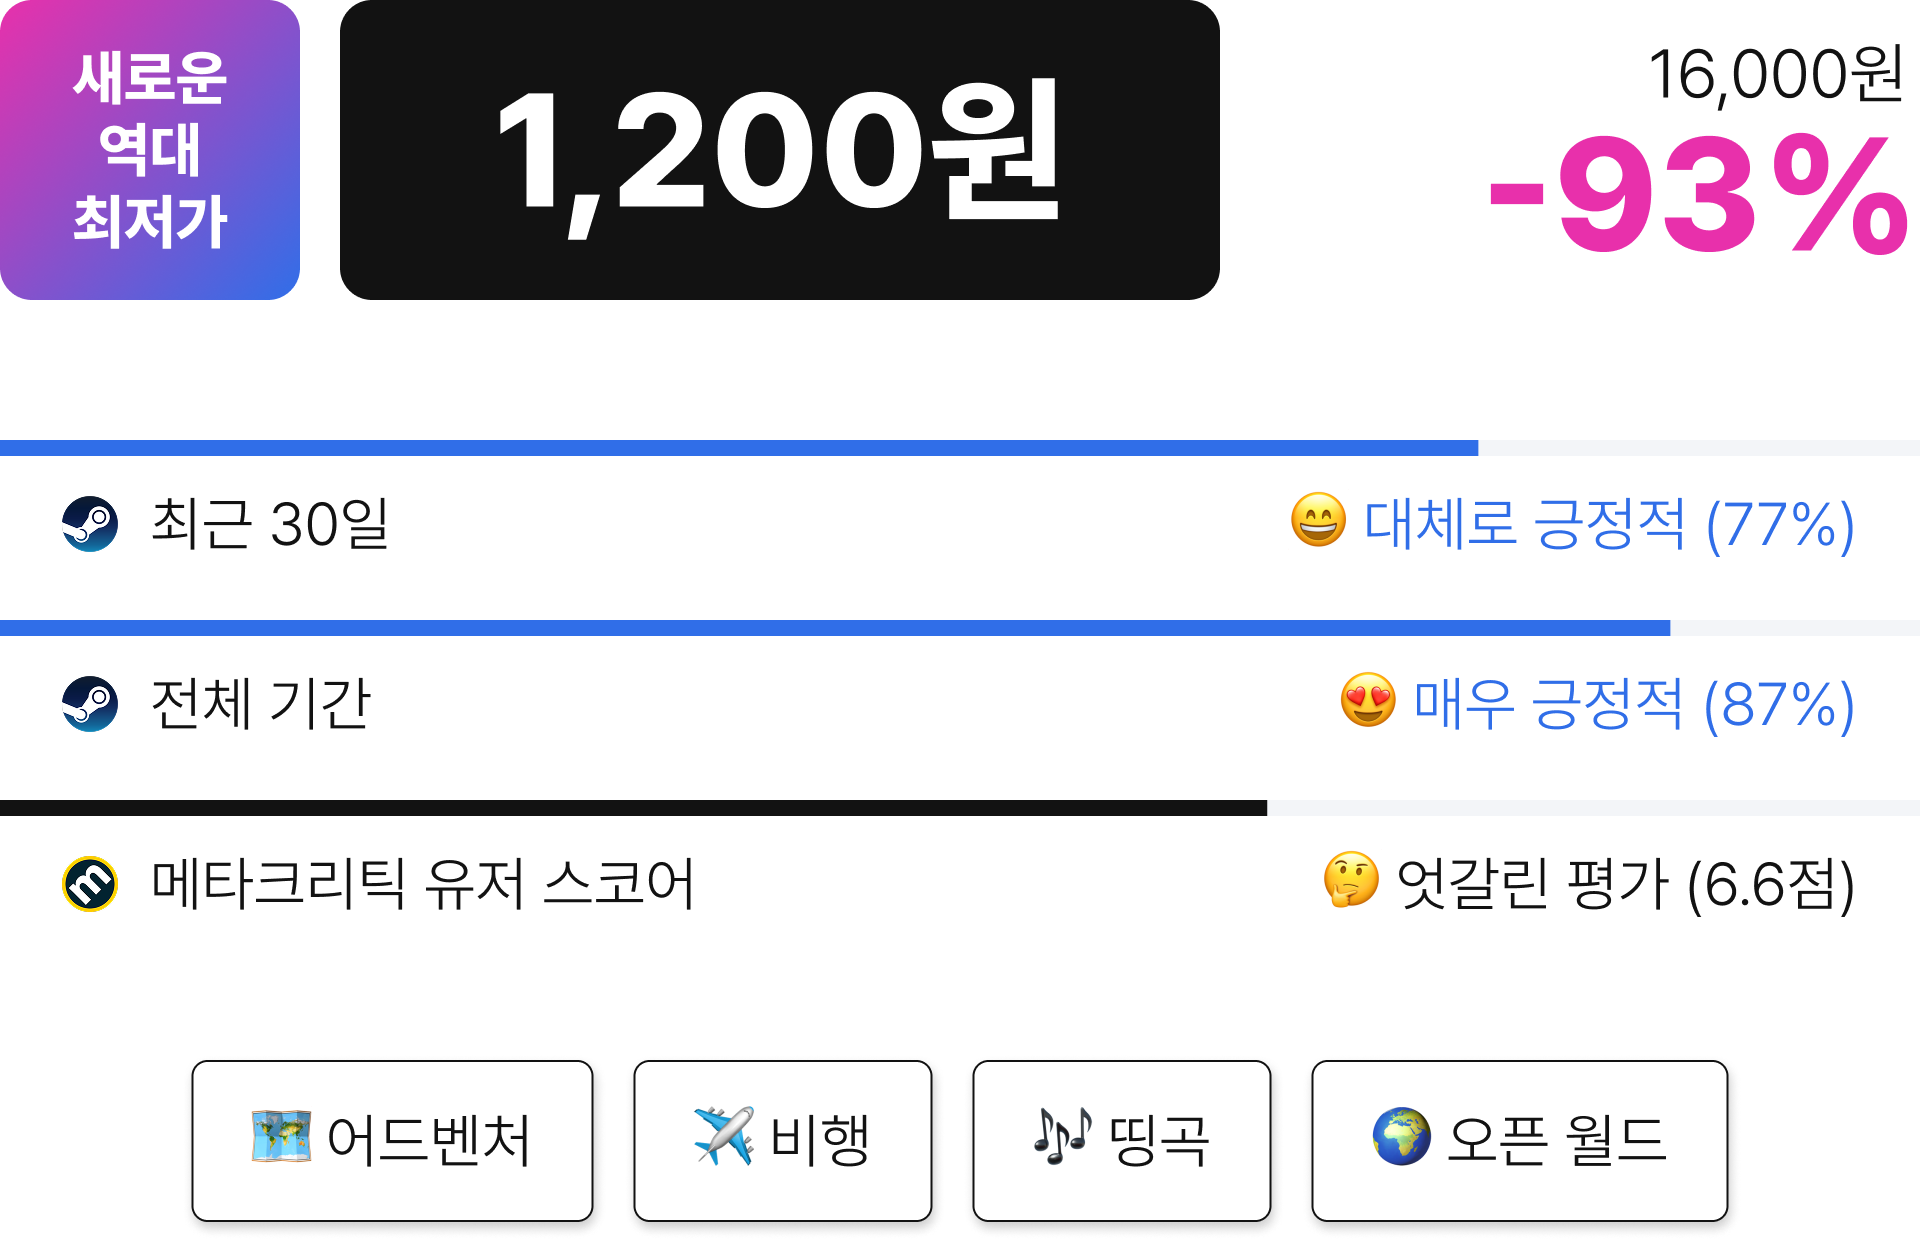Click the 메타크리틱 유저 스코어 label
Image resolution: width=1920 pixels, height=1240 pixels.
click(423, 884)
